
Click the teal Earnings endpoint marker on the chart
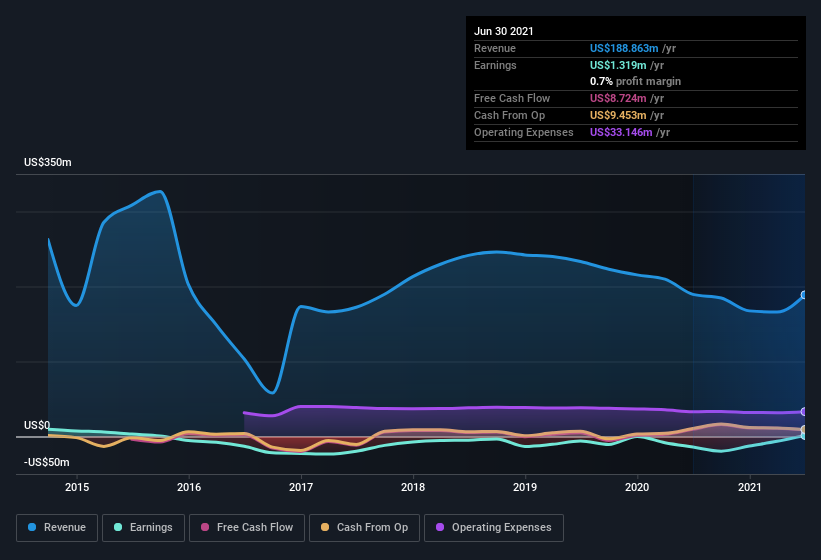click(804, 435)
